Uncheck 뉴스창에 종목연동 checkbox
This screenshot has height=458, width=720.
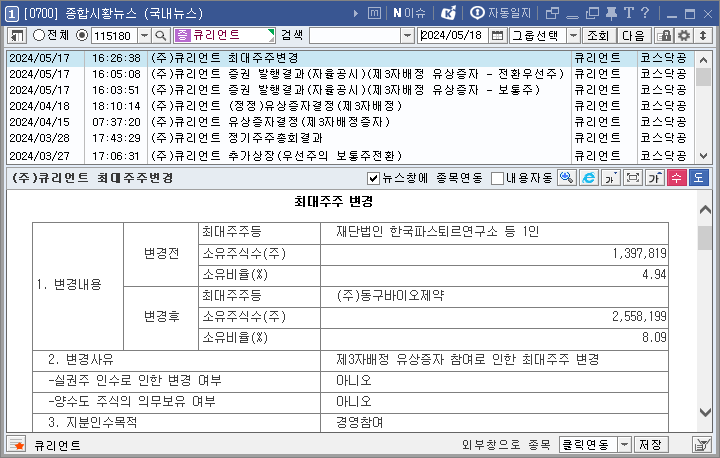374,178
